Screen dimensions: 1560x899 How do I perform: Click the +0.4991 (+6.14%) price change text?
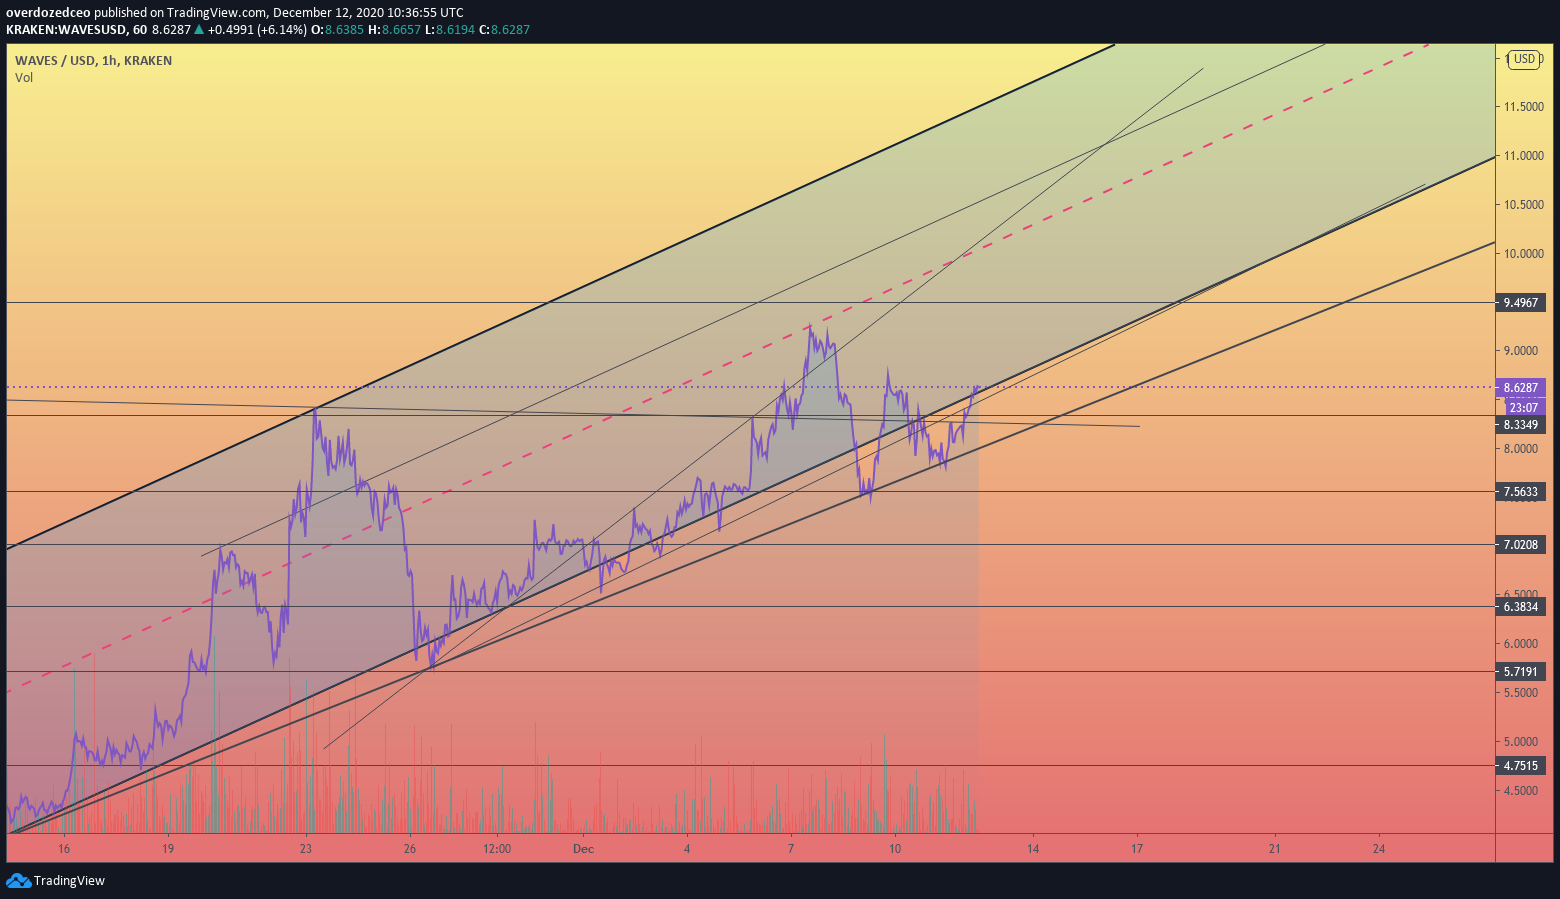pos(257,30)
